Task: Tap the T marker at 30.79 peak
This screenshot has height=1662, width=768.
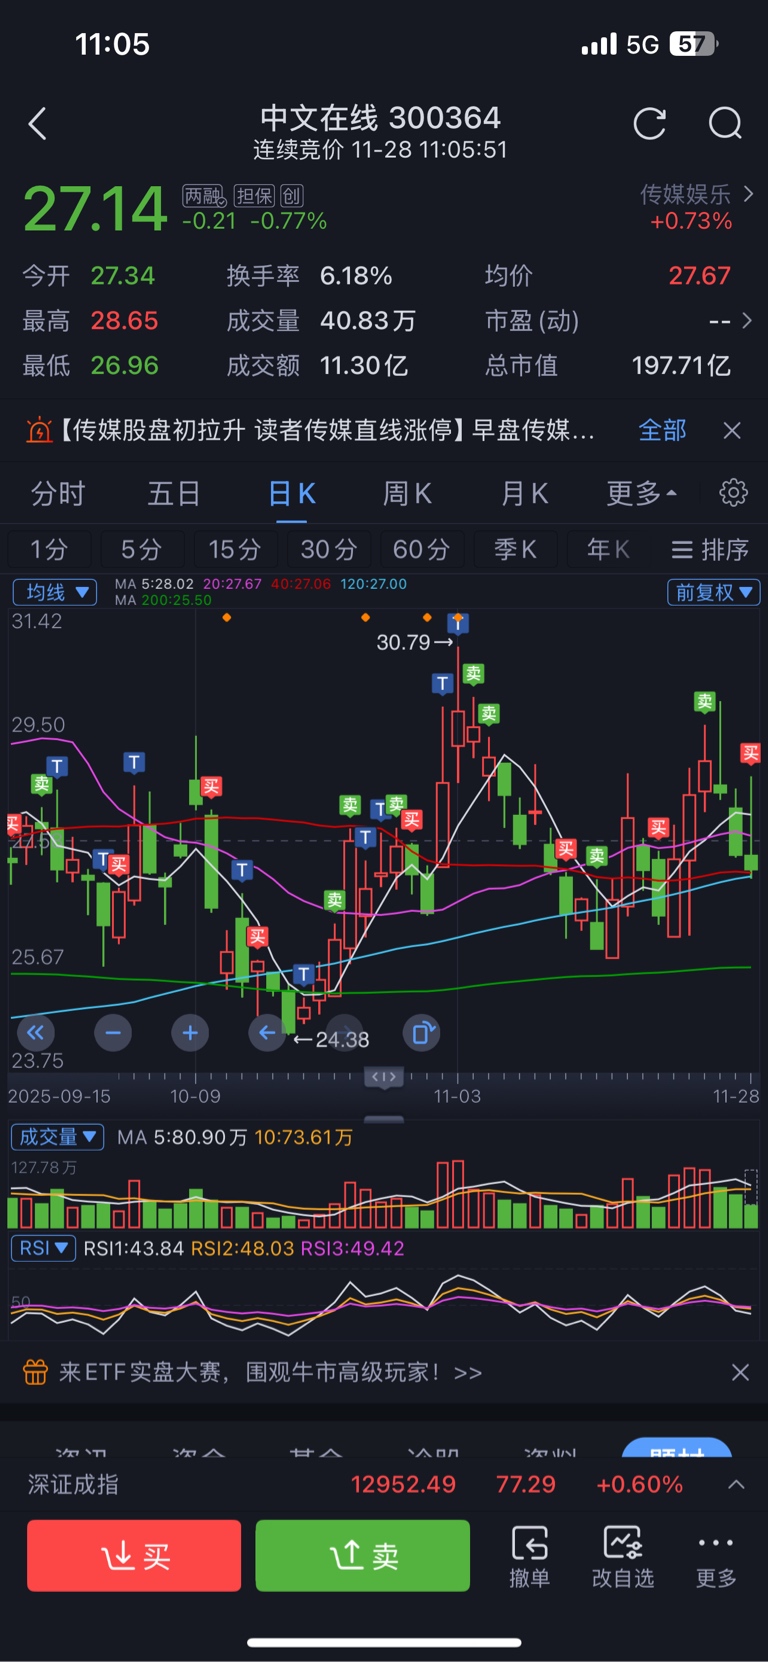Action: (458, 624)
